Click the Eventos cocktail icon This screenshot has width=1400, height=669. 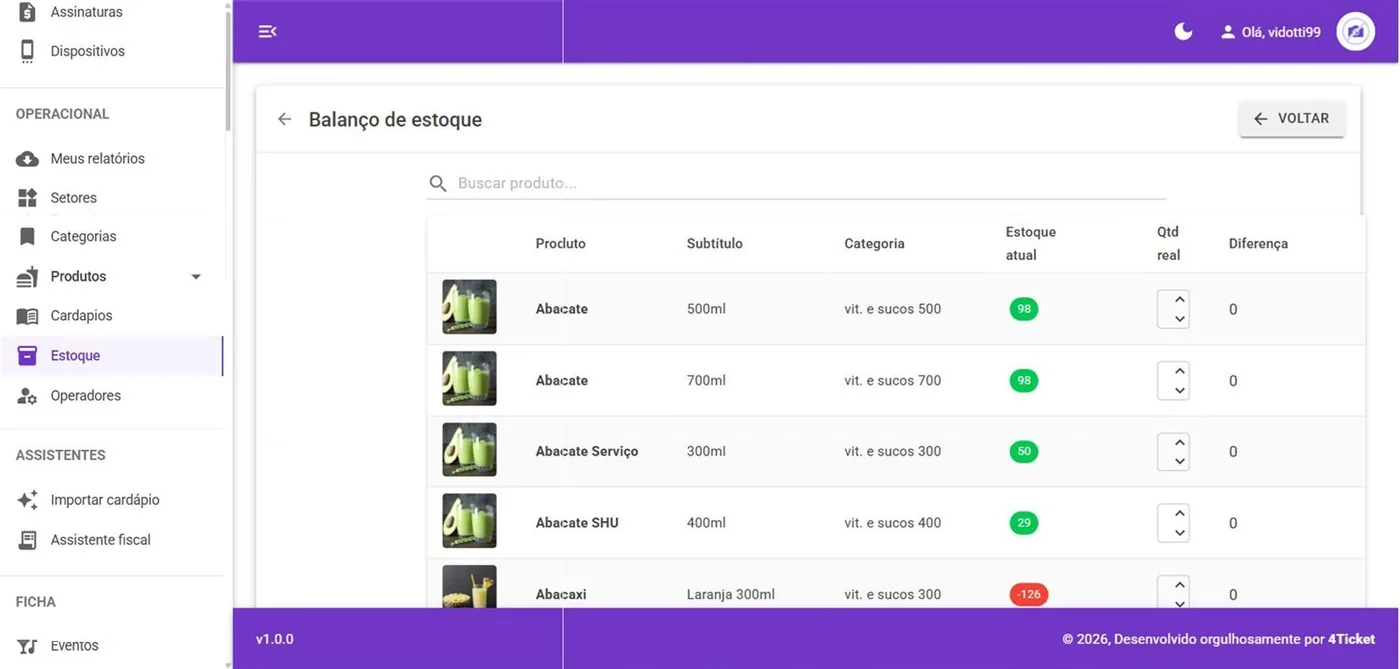click(28, 646)
